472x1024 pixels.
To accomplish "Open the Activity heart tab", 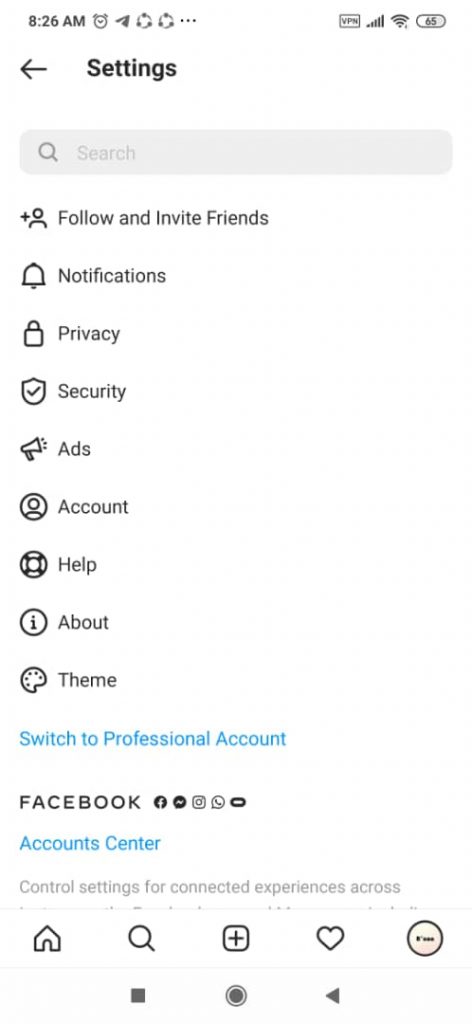I will (330, 939).
